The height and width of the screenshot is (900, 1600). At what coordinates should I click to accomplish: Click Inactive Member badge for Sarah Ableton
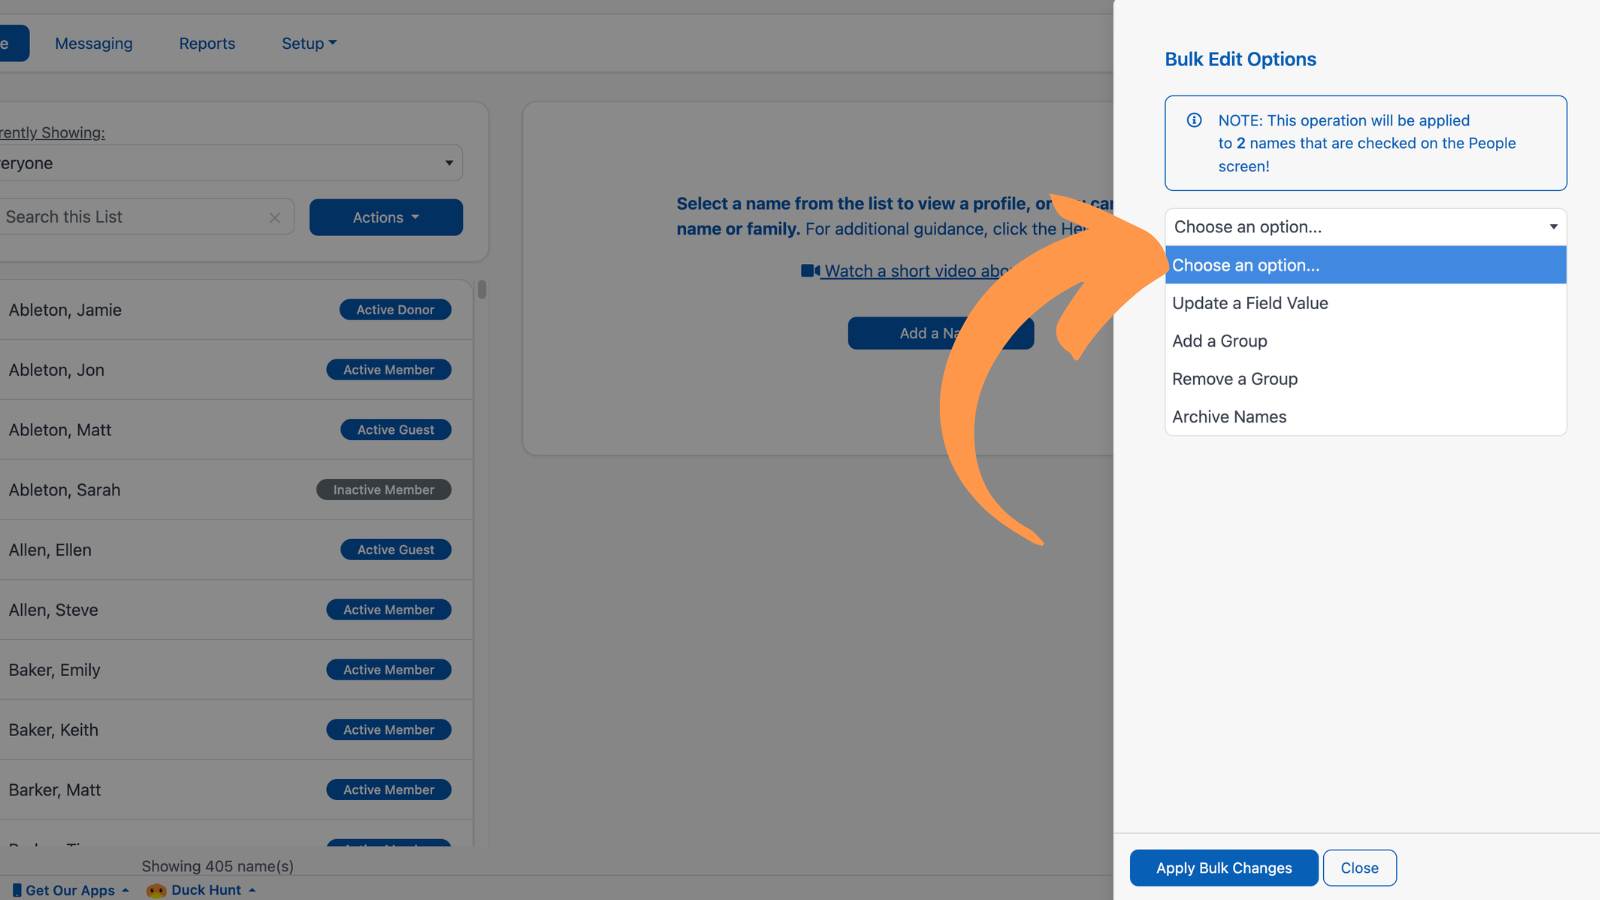tap(384, 490)
